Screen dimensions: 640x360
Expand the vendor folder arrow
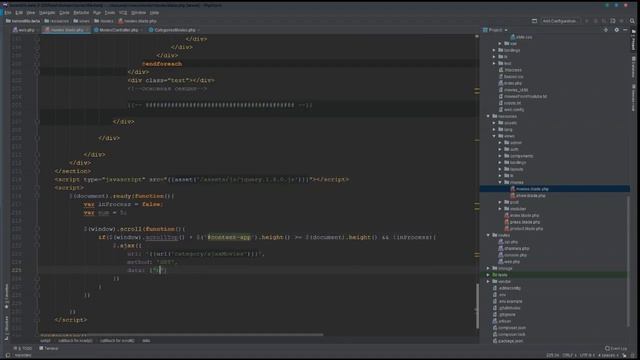[x=488, y=282]
